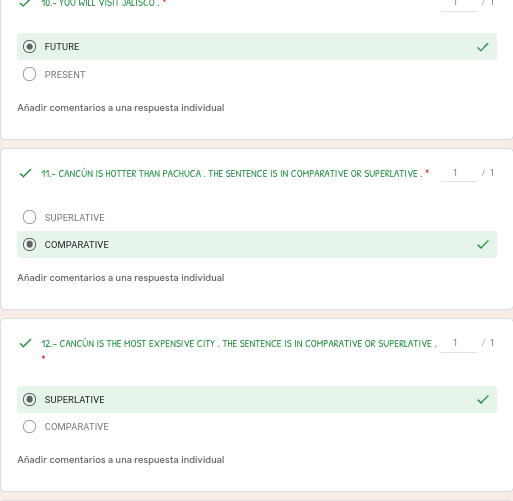Screen dimensions: 513x501
Task: Click correct-mark icon left of question 10 title
Action: coord(25,3)
